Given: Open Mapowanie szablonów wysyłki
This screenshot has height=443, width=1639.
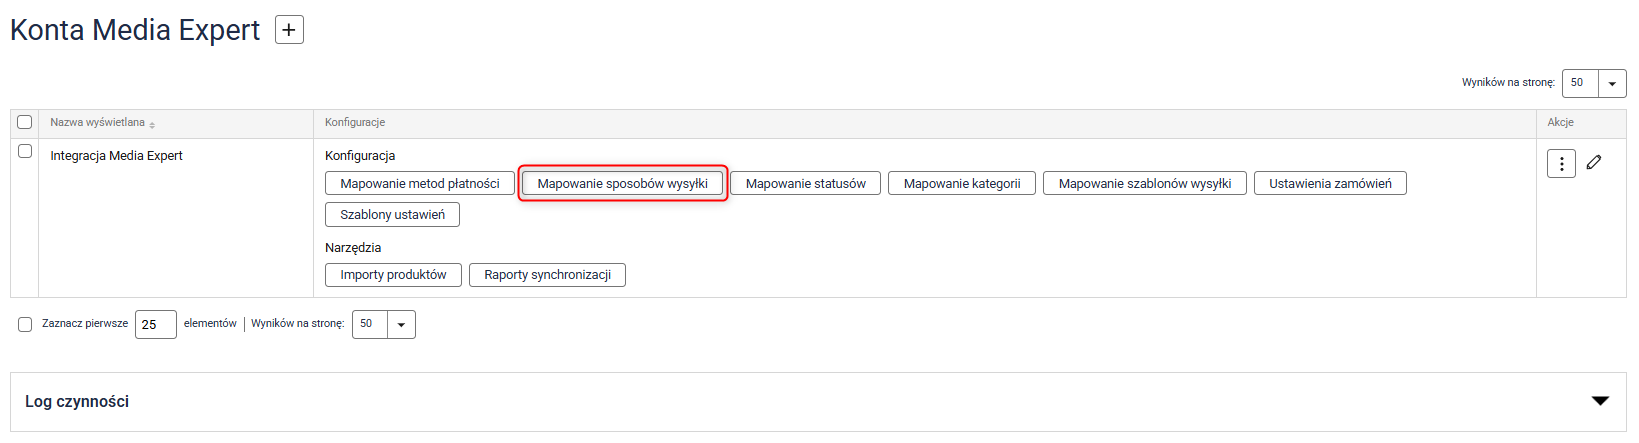Looking at the screenshot, I should coord(1145,183).
